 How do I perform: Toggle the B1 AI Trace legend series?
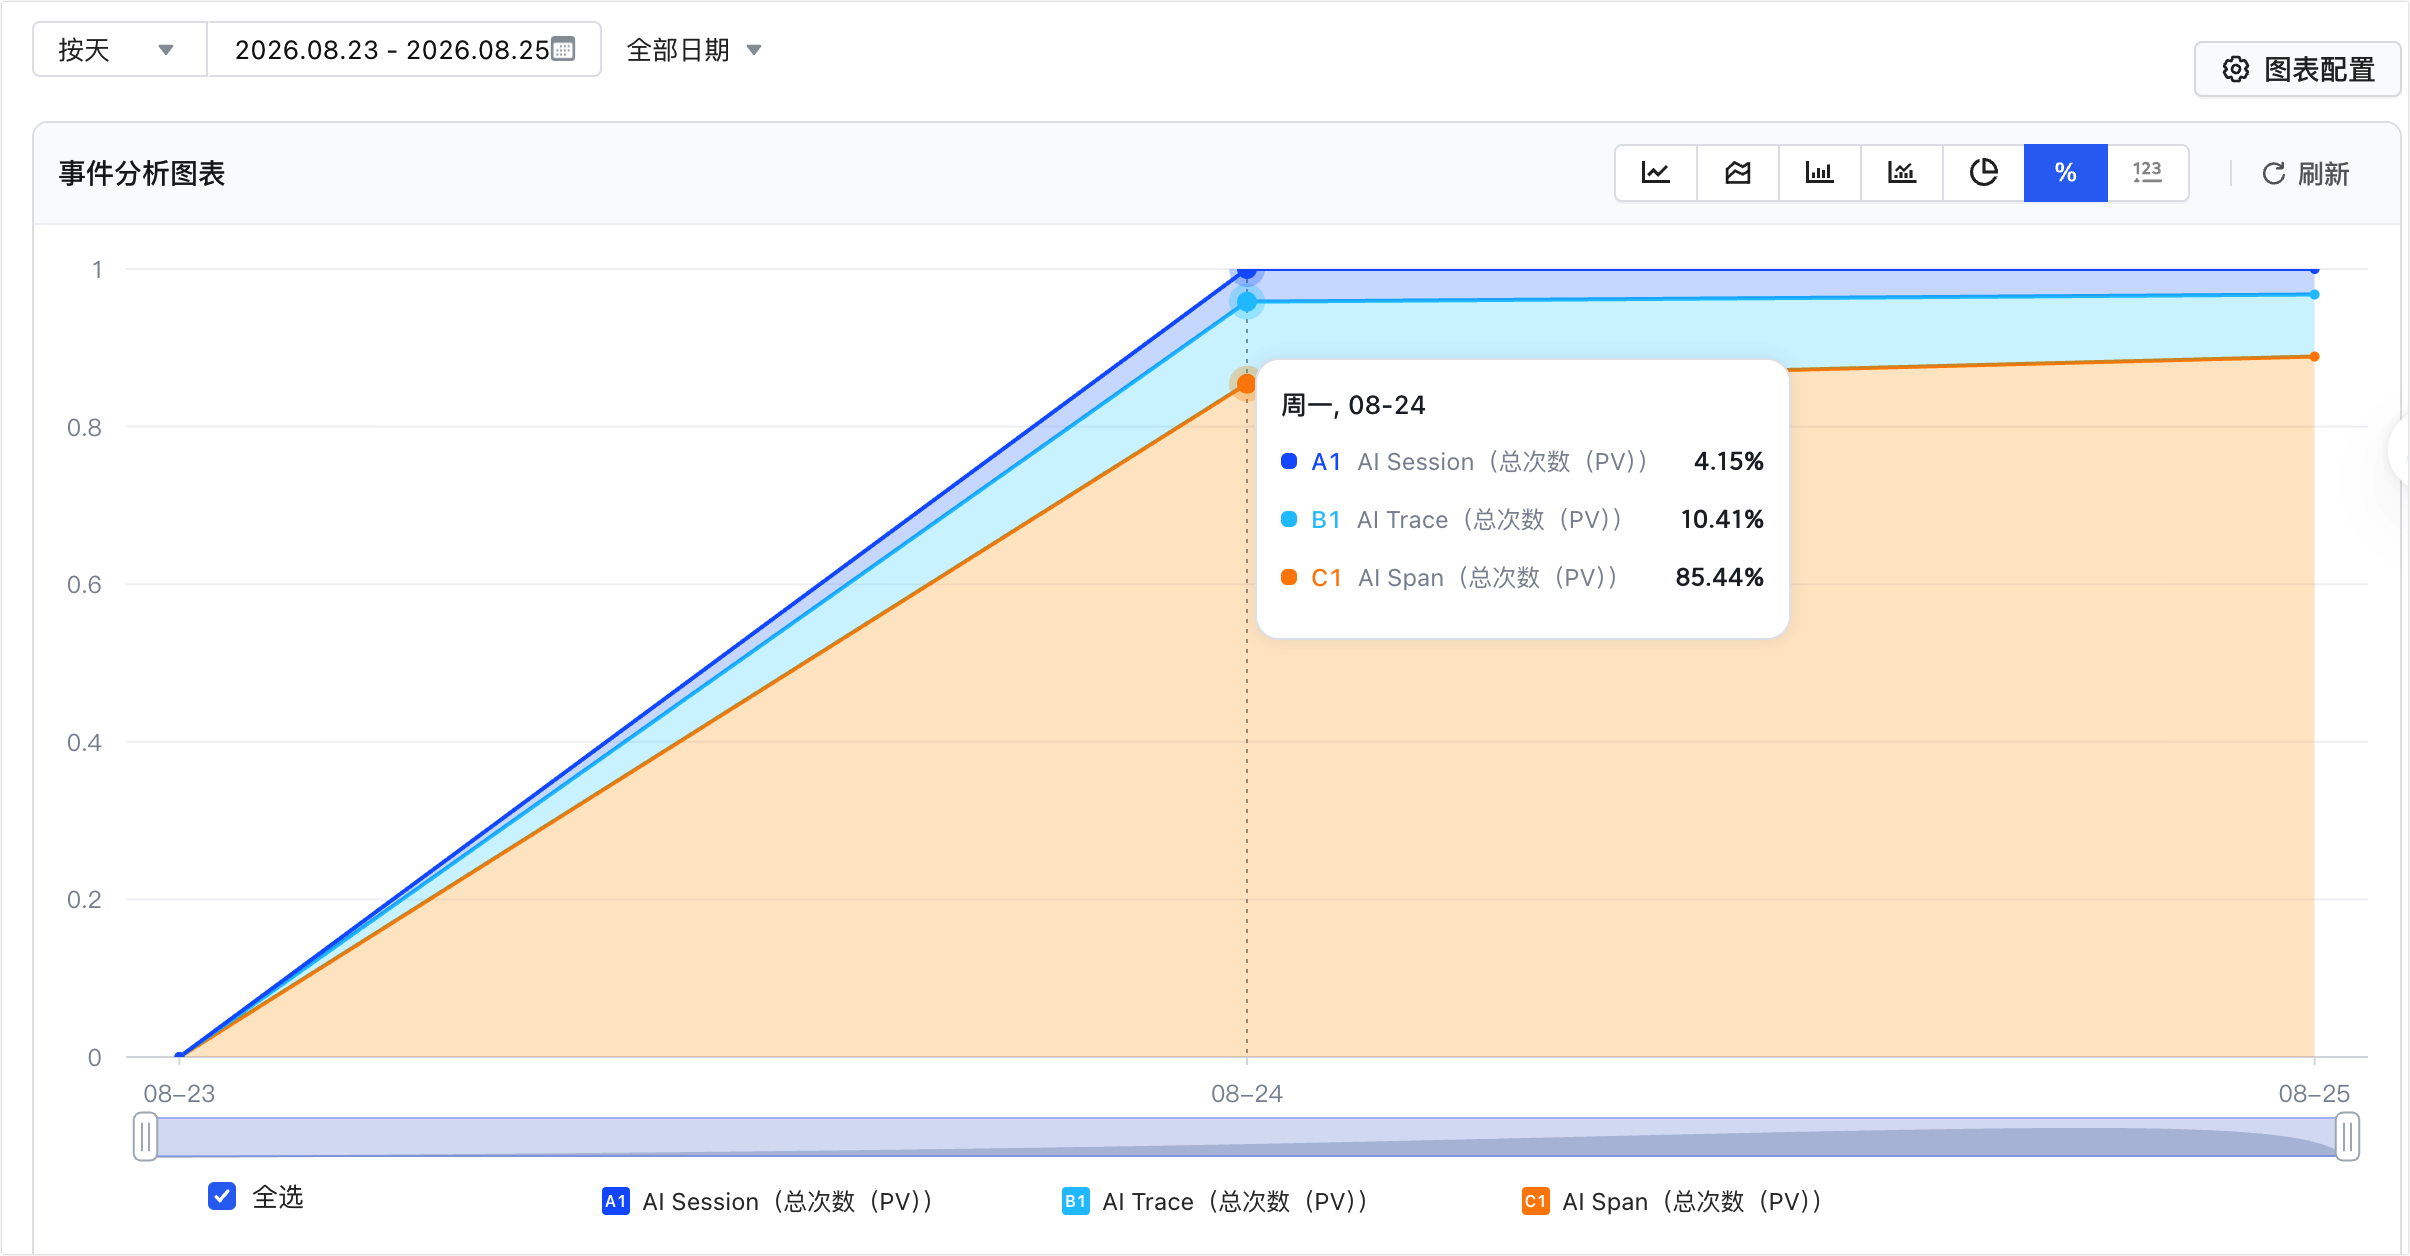(1215, 1201)
